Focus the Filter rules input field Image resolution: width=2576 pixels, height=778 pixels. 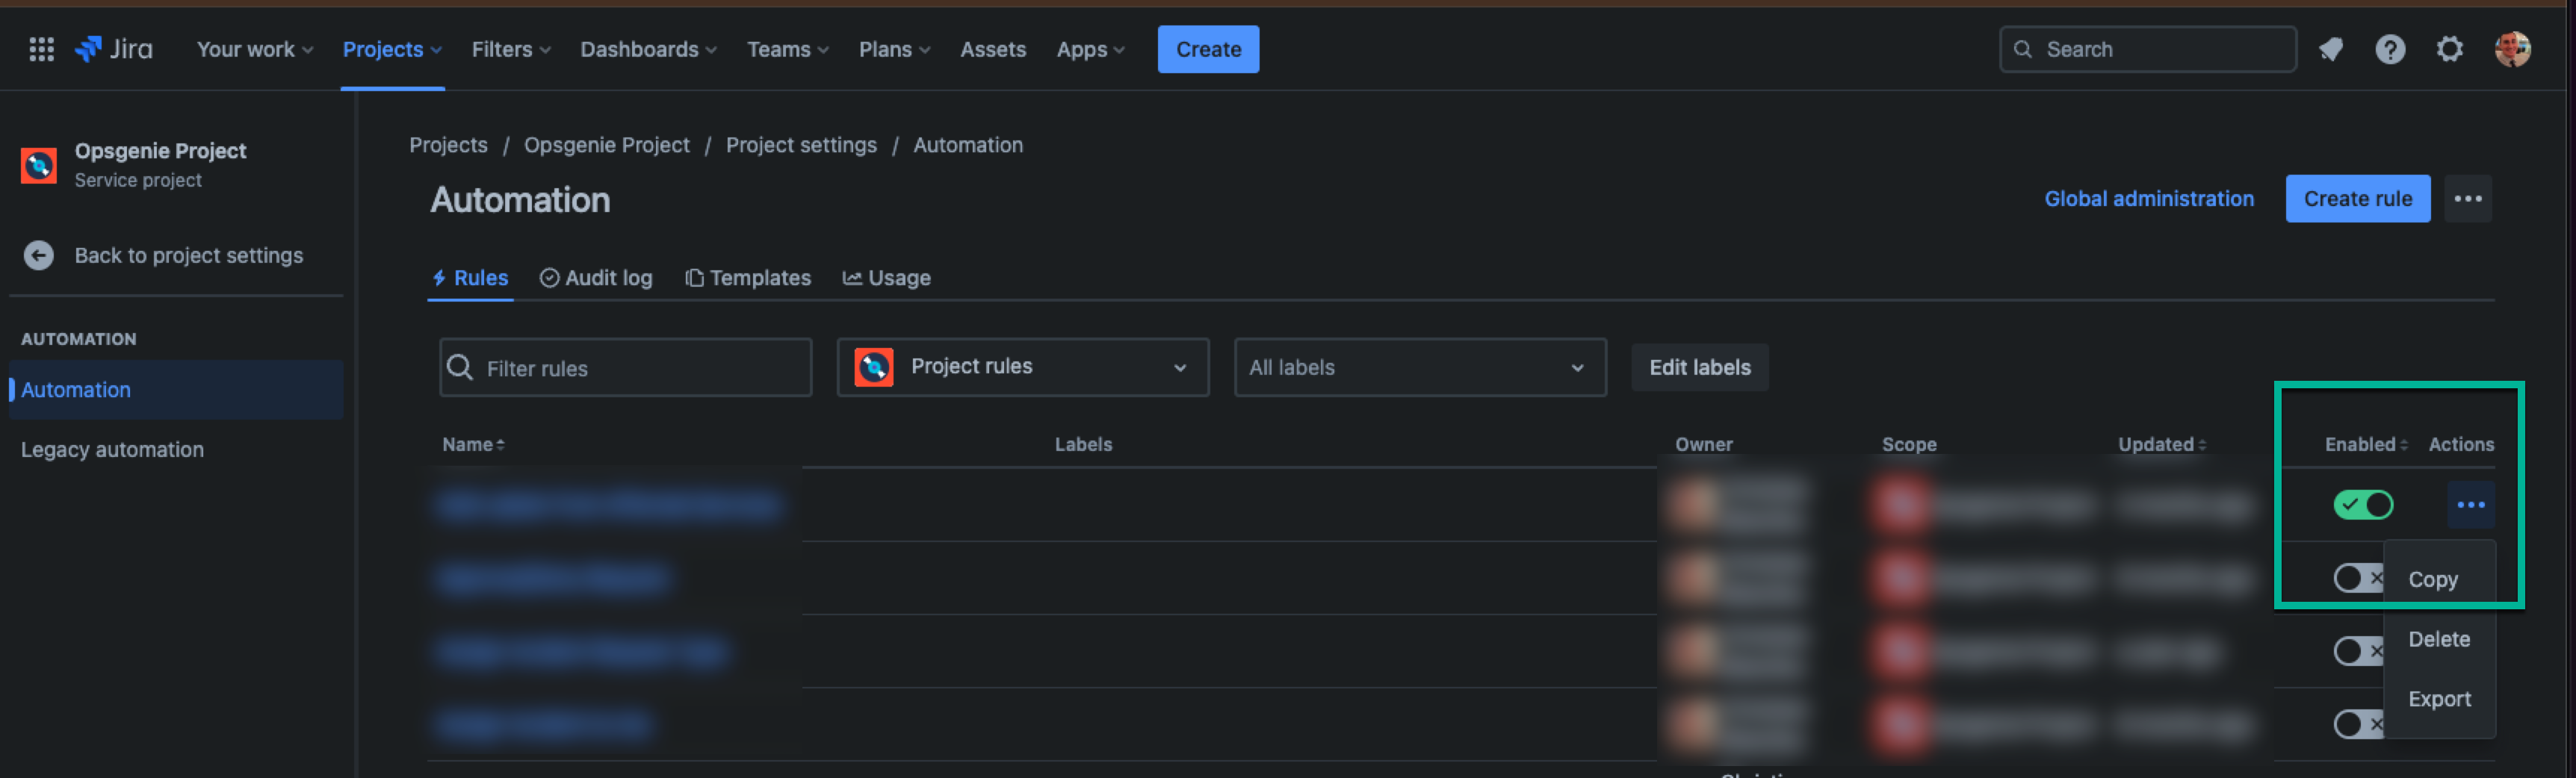[625, 368]
